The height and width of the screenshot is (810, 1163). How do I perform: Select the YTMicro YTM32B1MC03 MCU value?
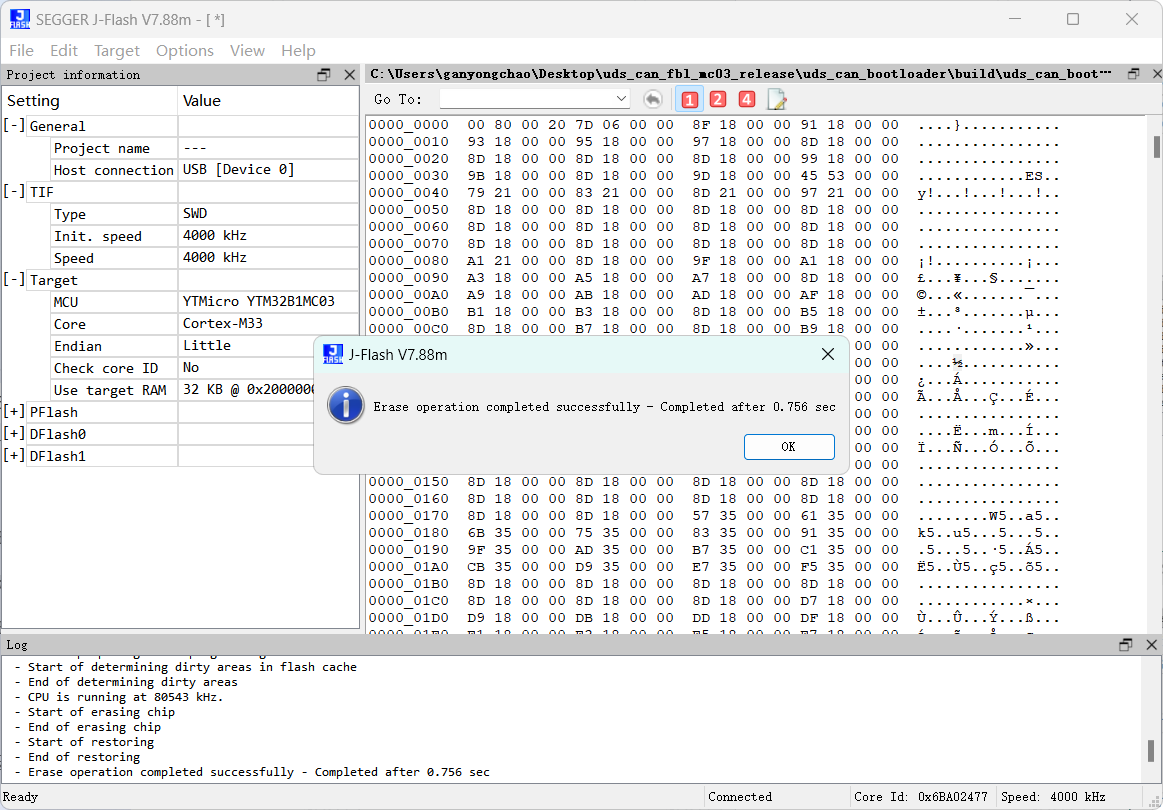coord(258,302)
